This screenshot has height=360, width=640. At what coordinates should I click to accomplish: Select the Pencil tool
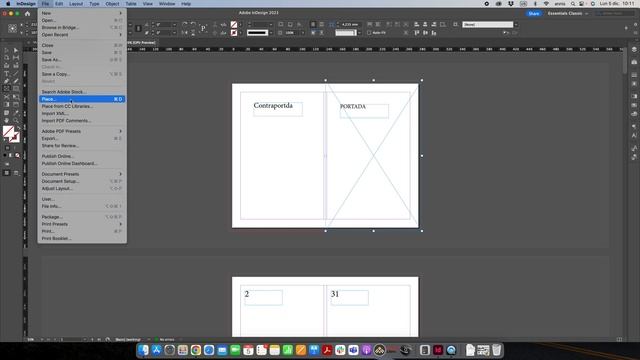[16, 81]
